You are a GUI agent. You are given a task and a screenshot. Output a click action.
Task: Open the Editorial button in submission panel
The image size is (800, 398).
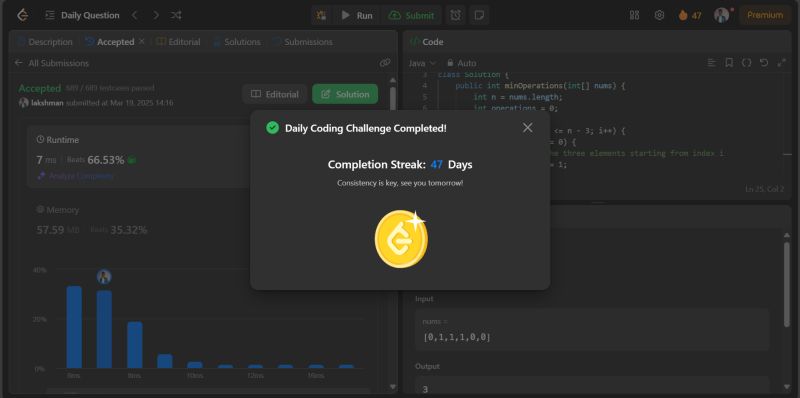(x=274, y=94)
